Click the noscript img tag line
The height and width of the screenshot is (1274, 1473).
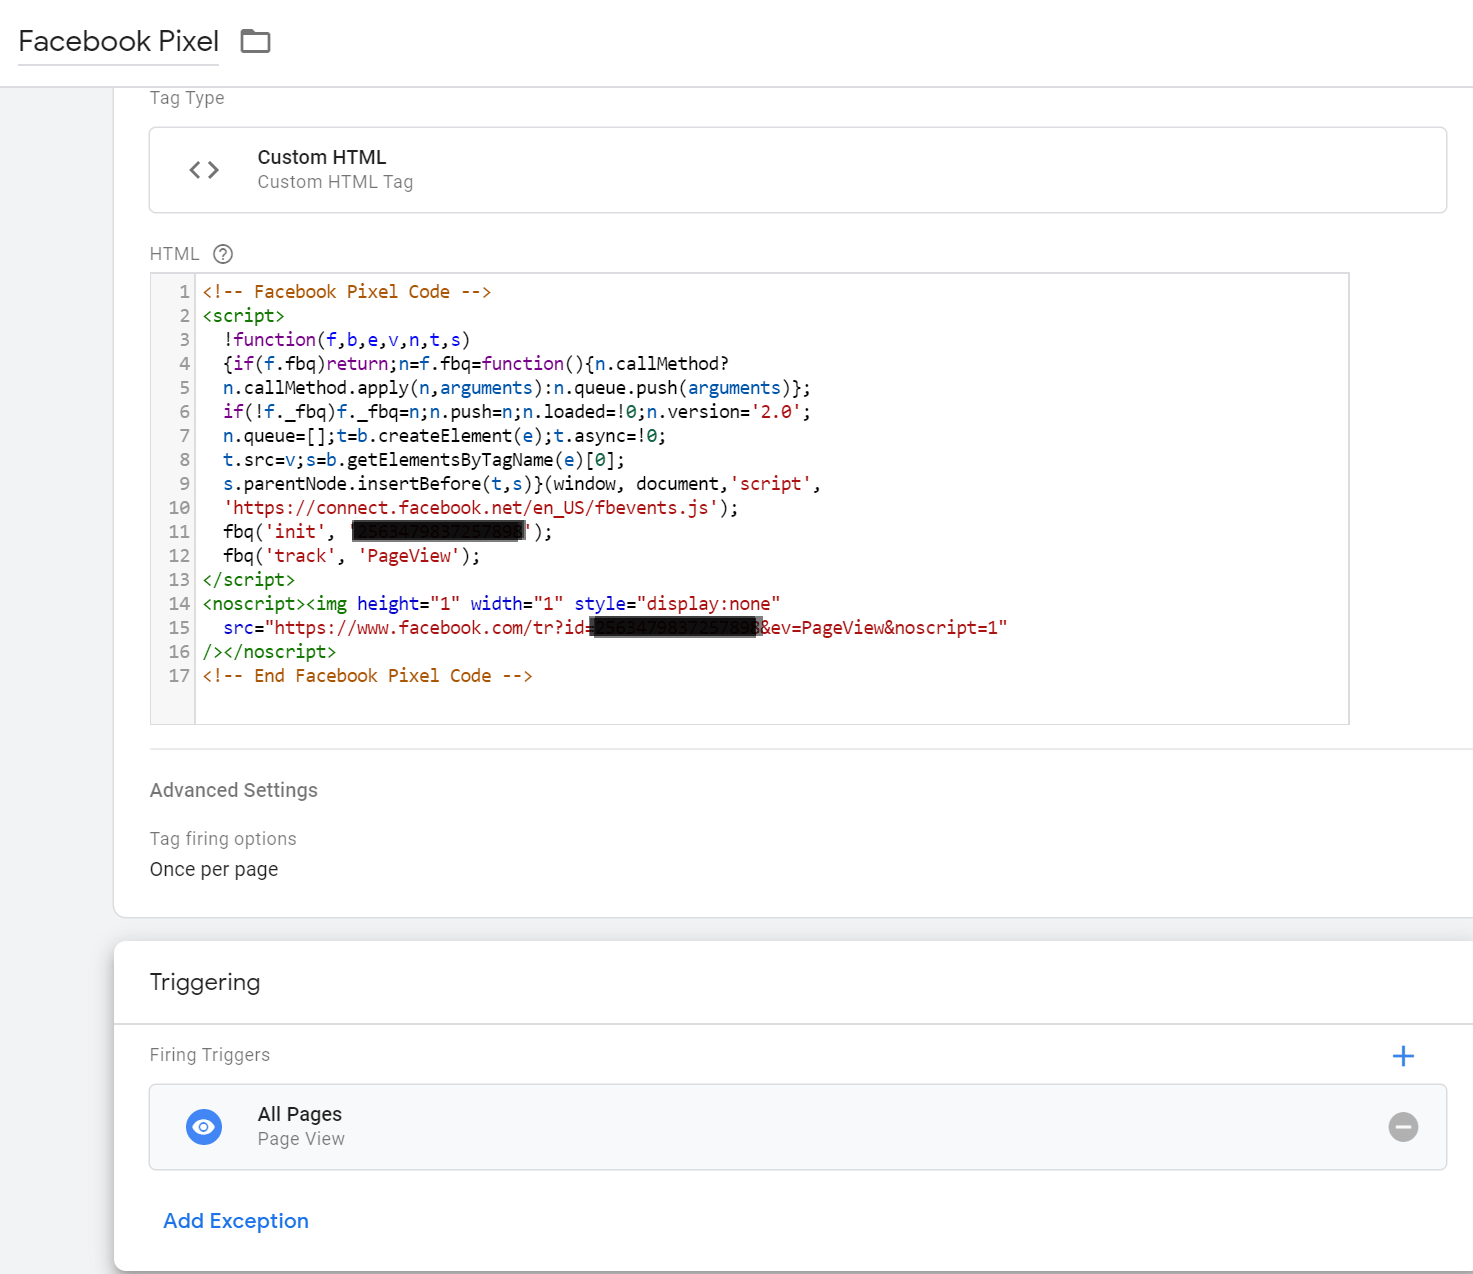click(490, 604)
